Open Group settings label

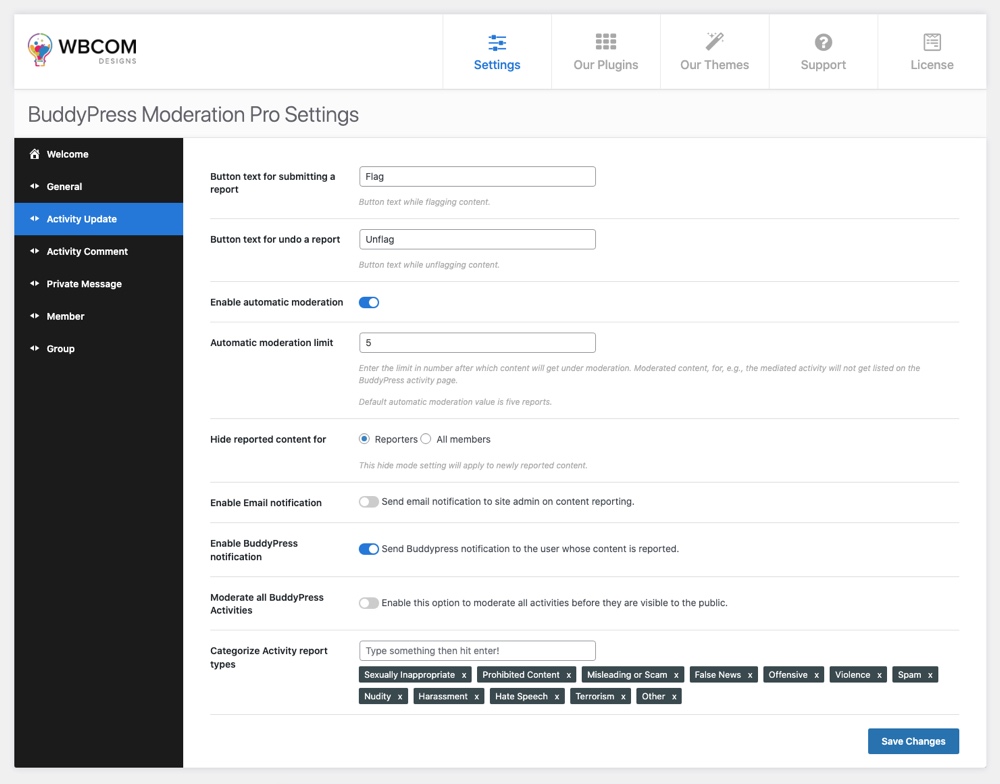61,349
